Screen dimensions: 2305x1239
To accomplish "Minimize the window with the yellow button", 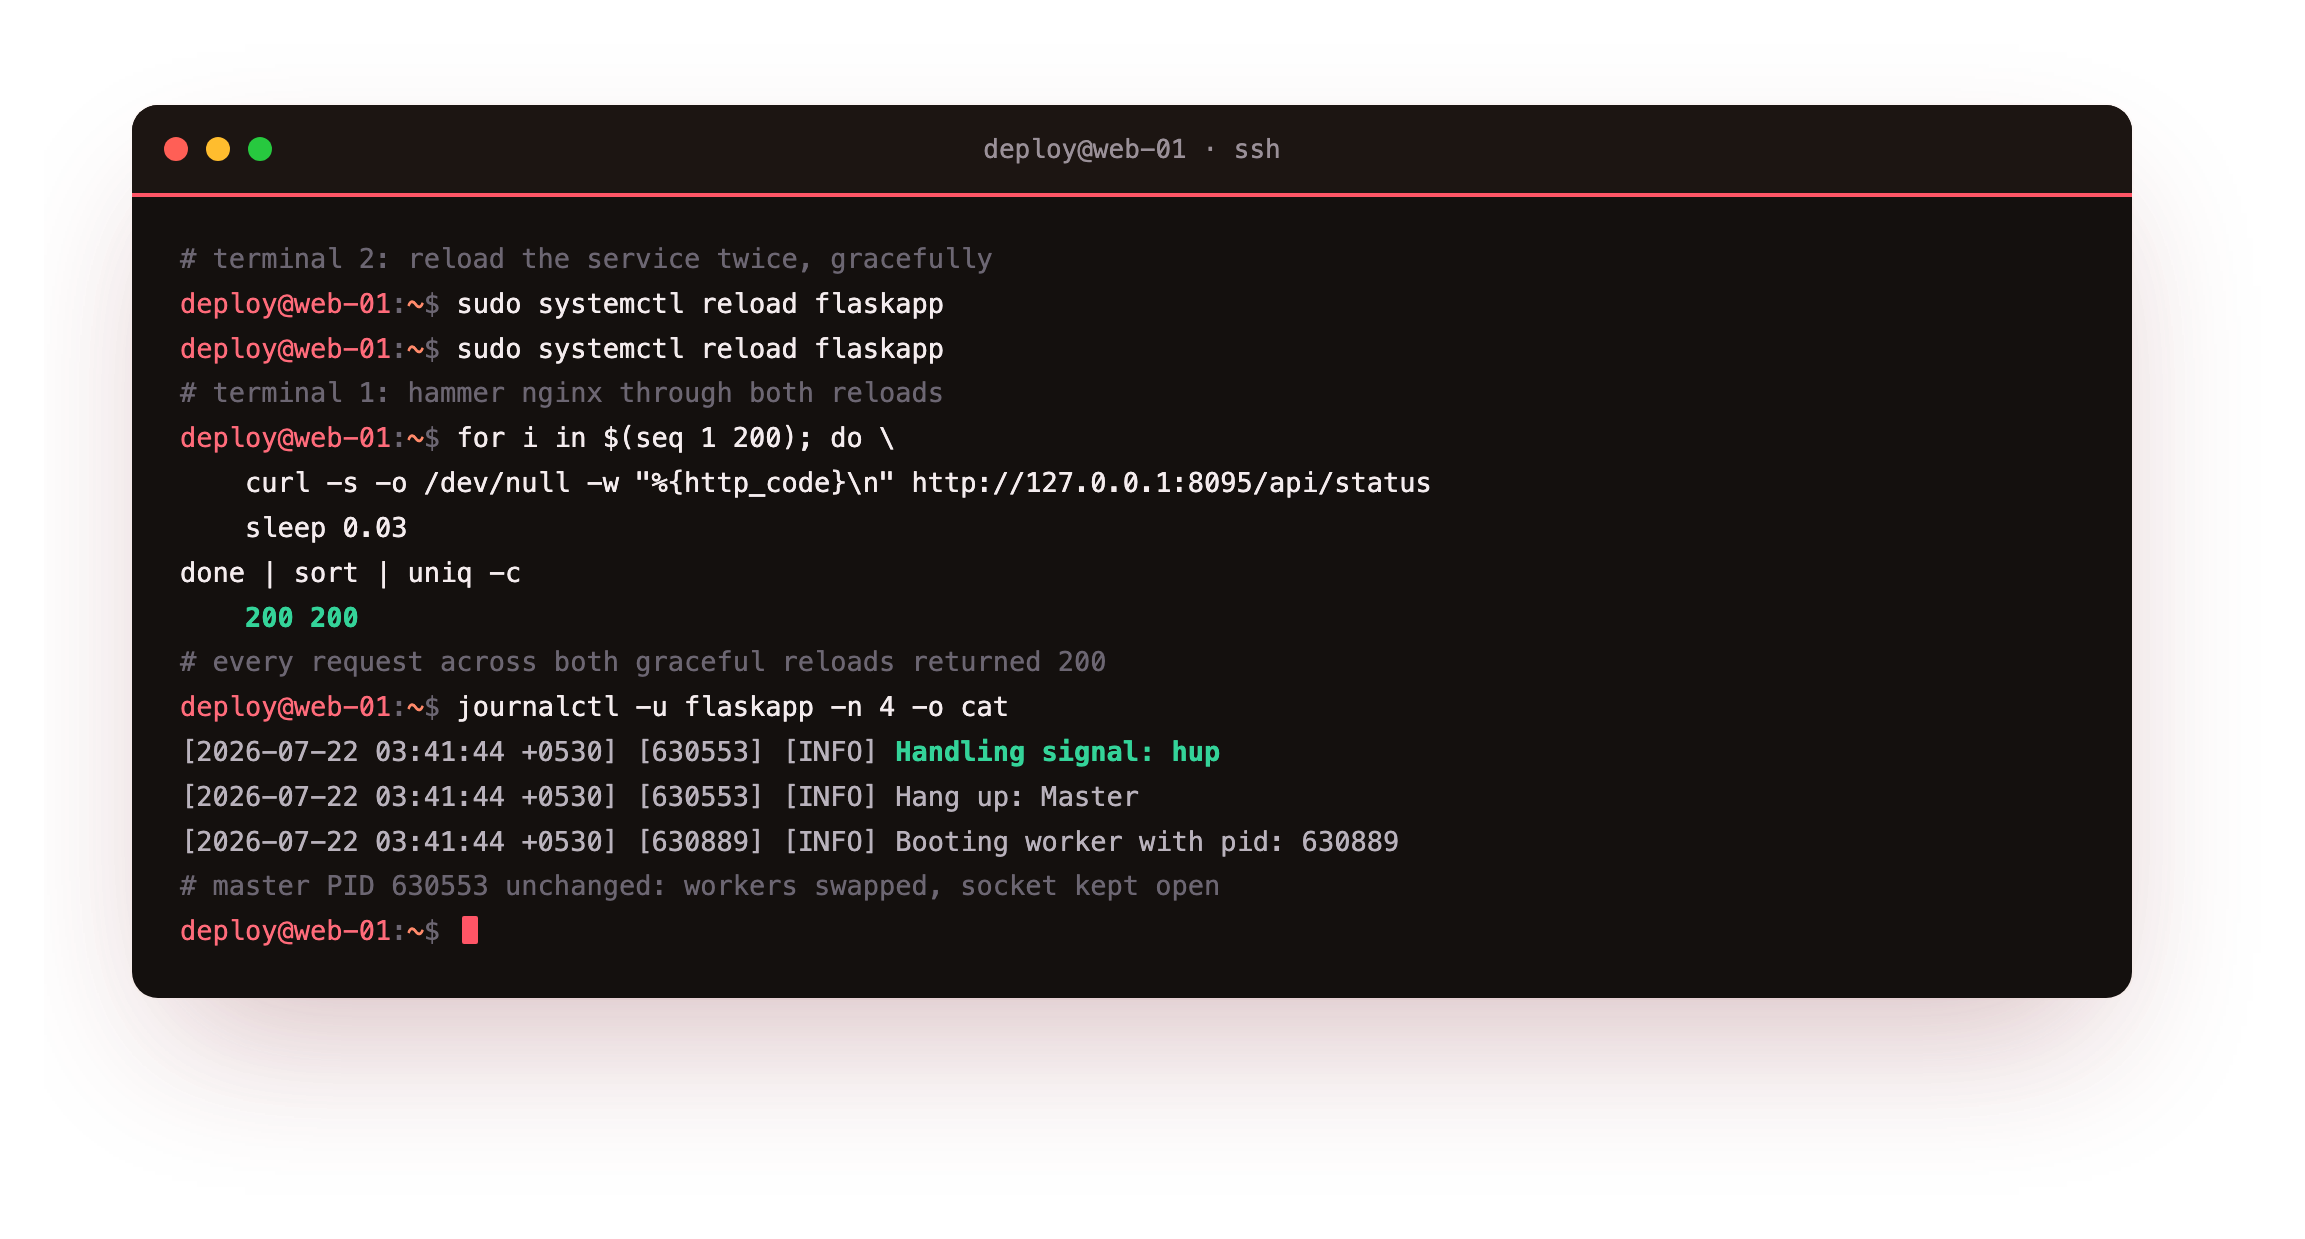I will pos(218,149).
